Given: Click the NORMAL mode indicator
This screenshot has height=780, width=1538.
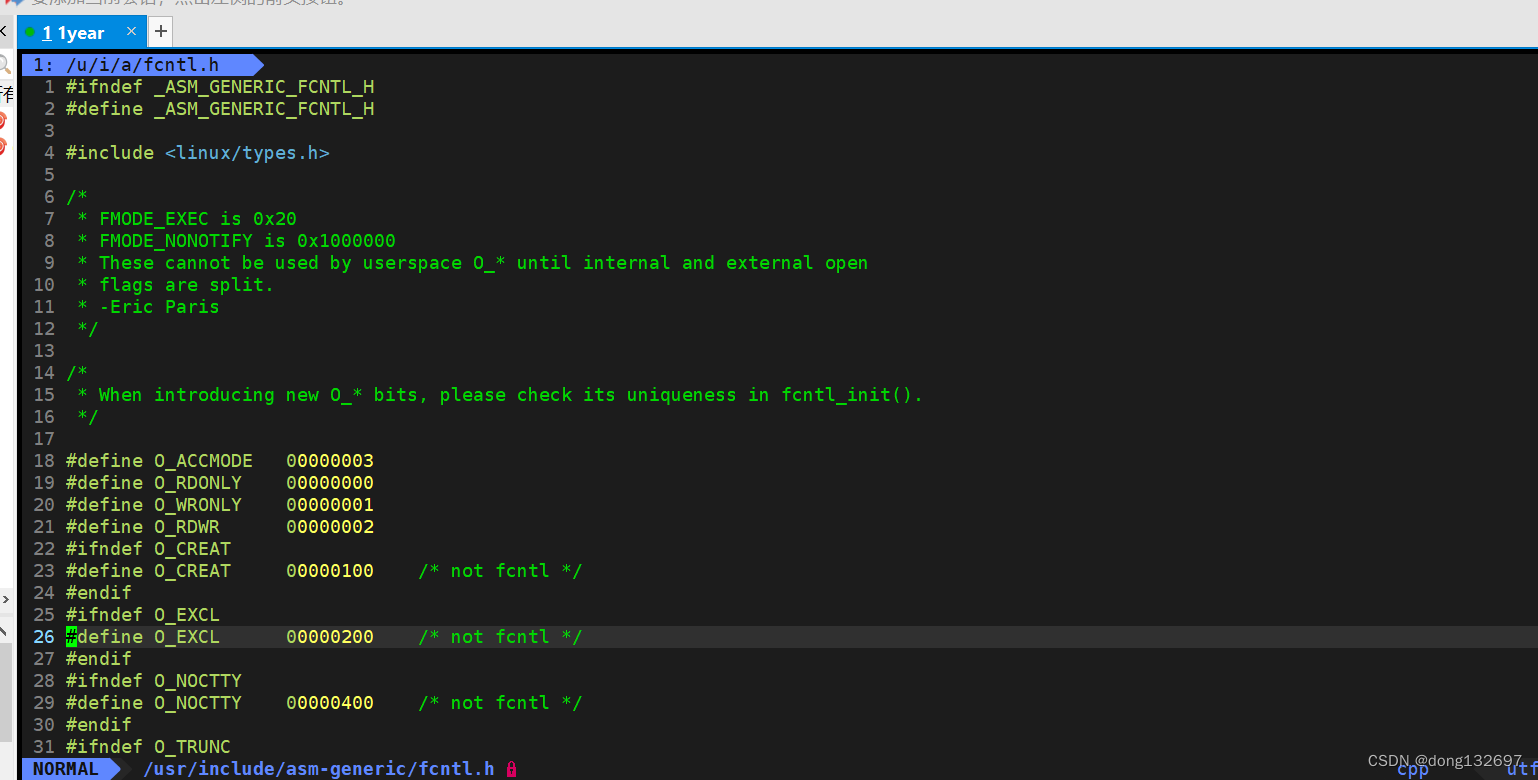Looking at the screenshot, I should (66, 769).
